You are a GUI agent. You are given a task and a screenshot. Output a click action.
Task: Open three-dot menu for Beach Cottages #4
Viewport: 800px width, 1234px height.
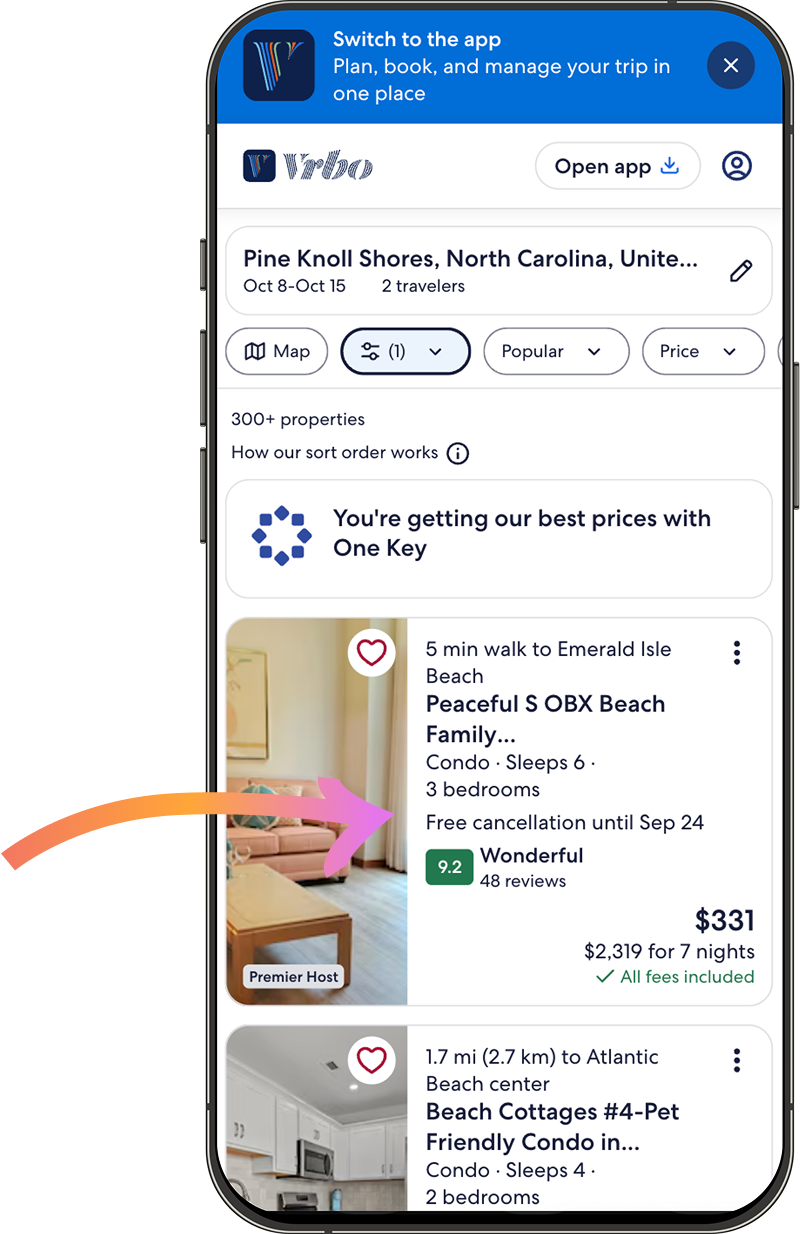[737, 1061]
